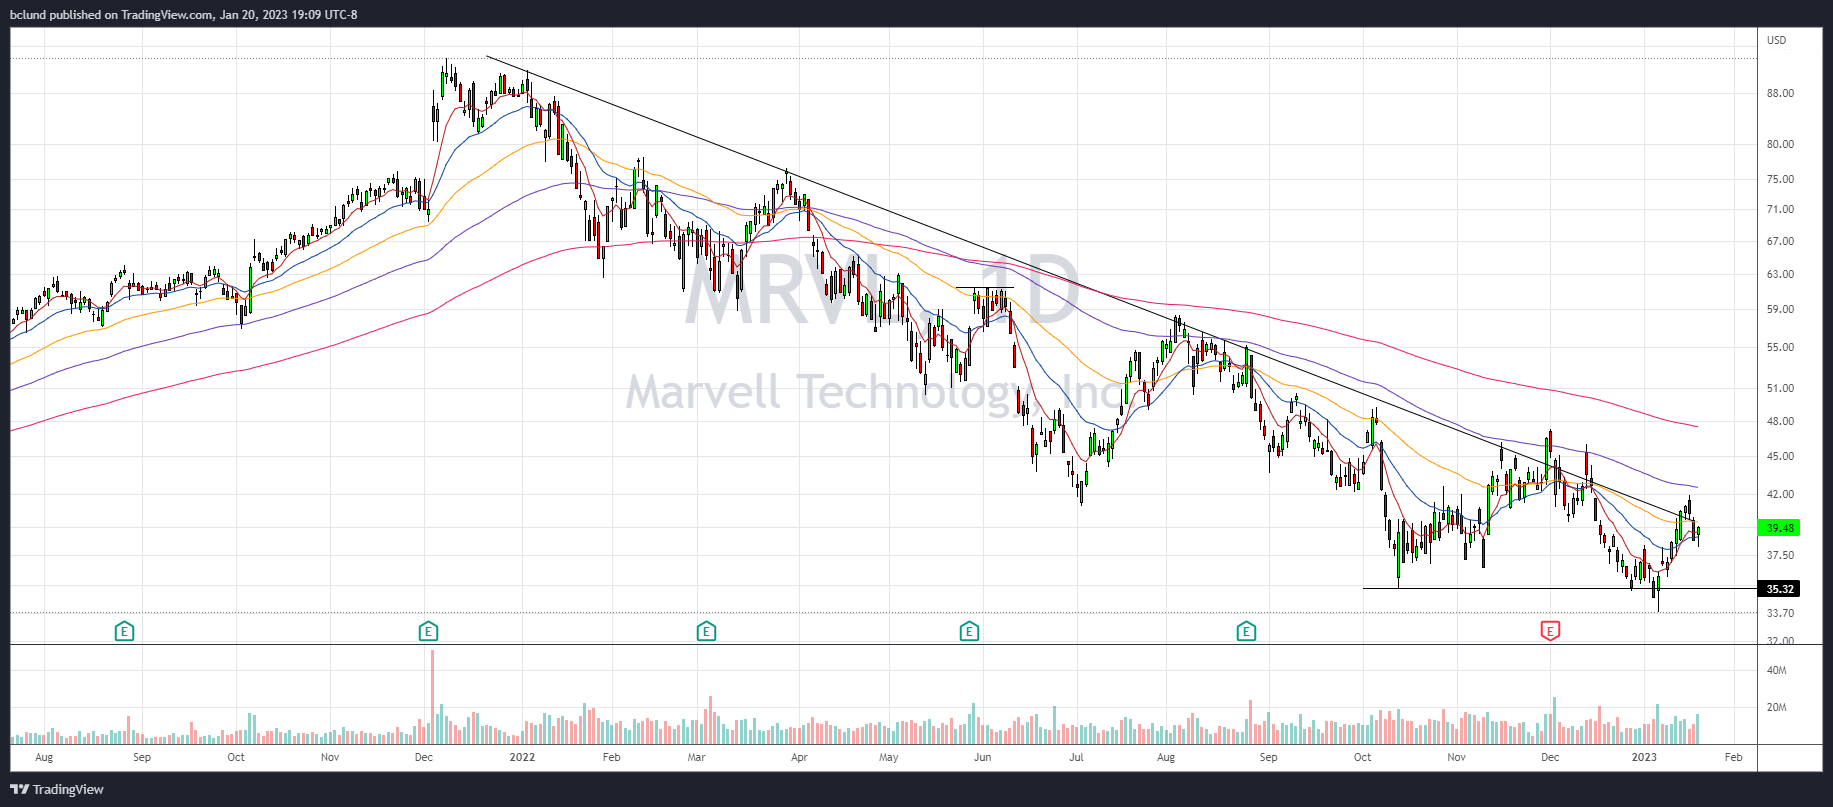Click the 63.00 price axis label
This screenshot has width=1833, height=807.
tap(1780, 274)
